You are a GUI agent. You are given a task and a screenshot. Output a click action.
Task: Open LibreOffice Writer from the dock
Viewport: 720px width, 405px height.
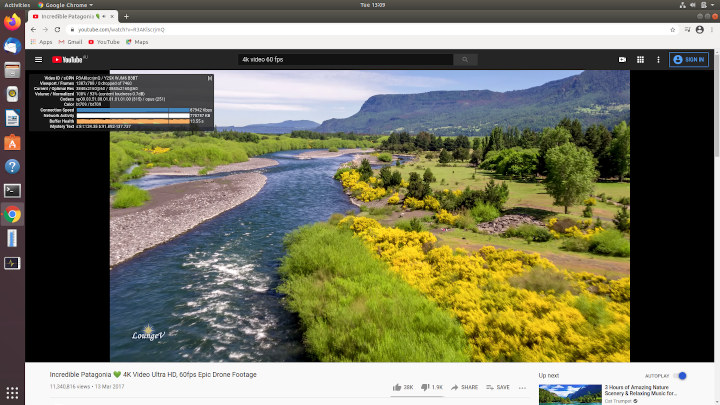coord(12,118)
